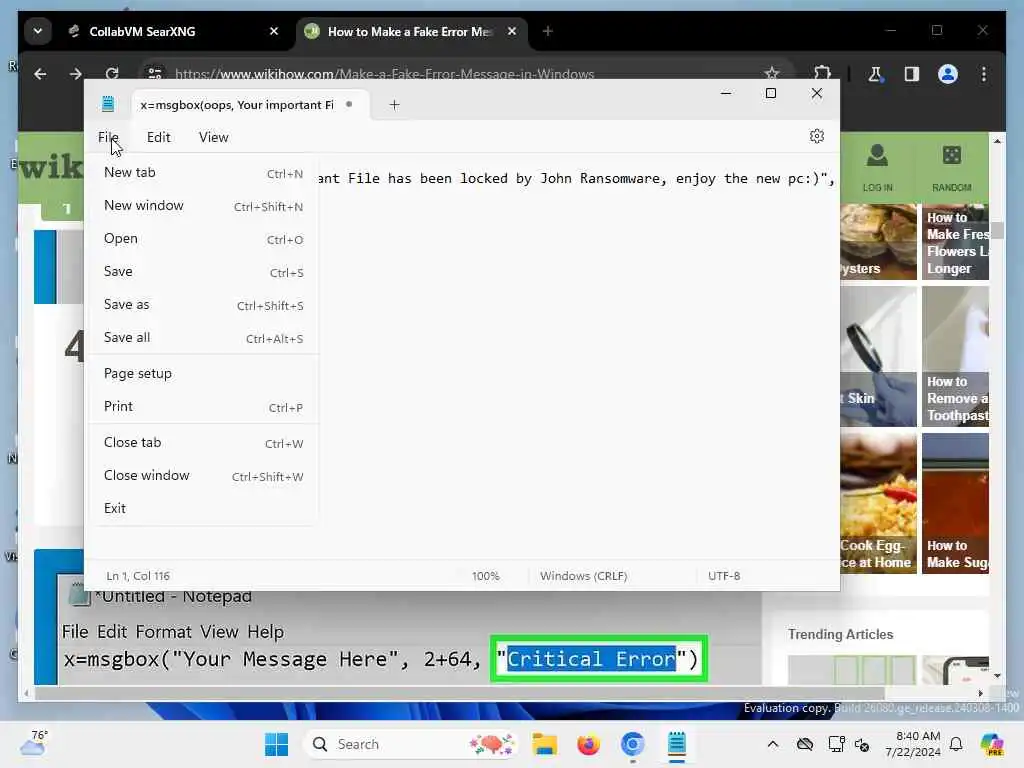Viewport: 1024px width, 768px height.
Task: Choose Close tab in File menu
Action: pyautogui.click(x=203, y=443)
